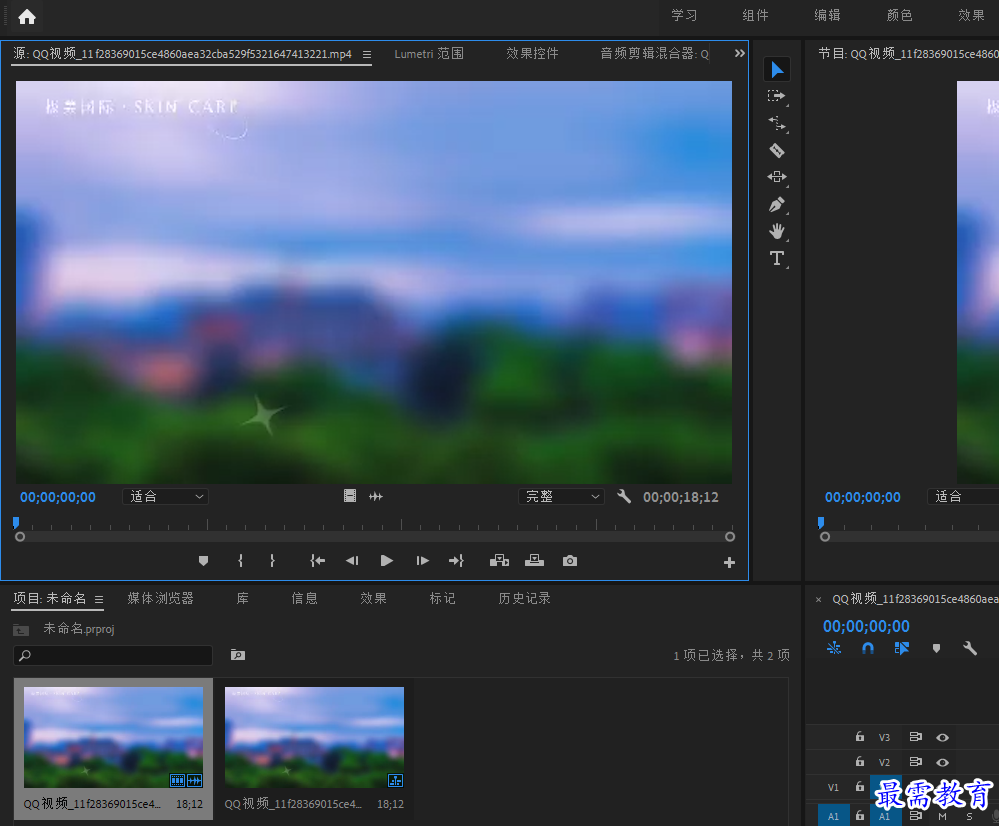The height and width of the screenshot is (826, 999).
Task: Open 音频剪辑混合器 tab
Action: click(x=654, y=54)
